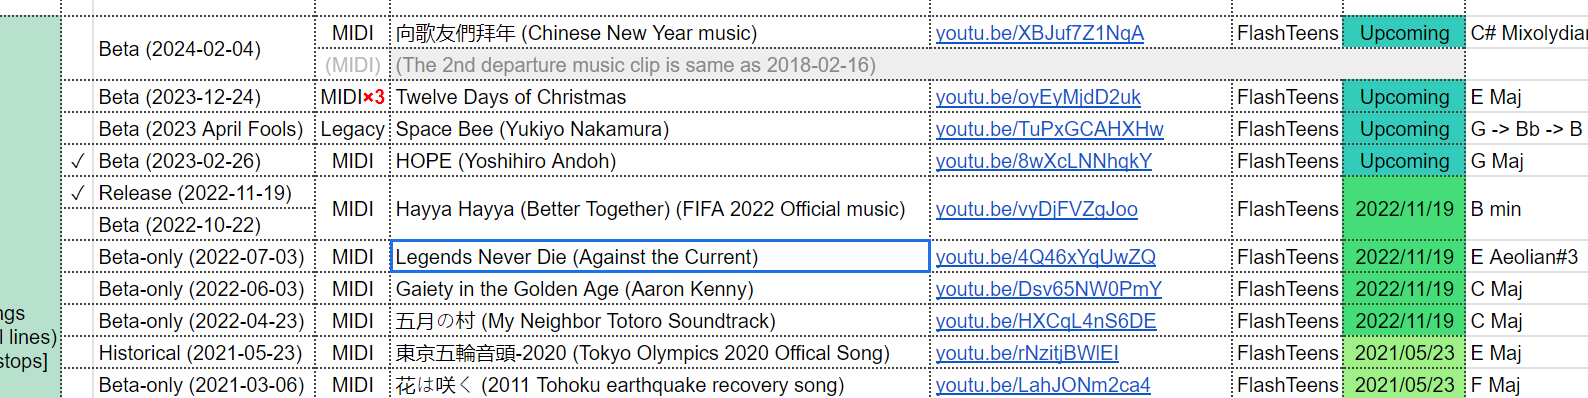Open the youtu.be/4Q46xYqUwZQ link

pyautogui.click(x=1045, y=257)
